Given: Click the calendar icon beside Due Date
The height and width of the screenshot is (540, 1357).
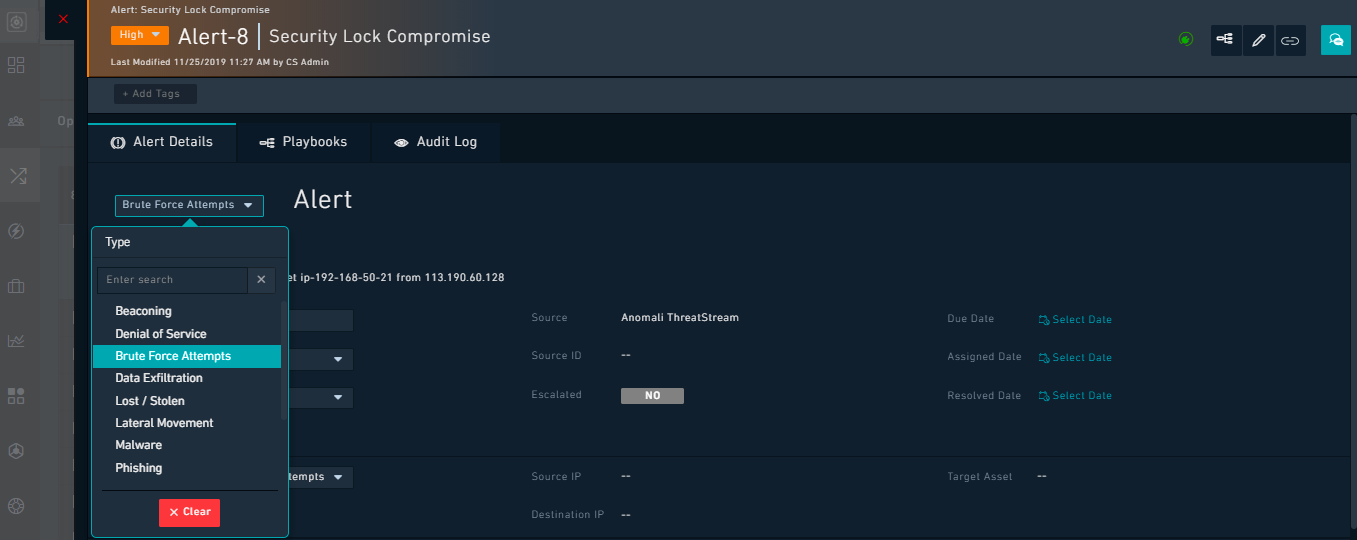Looking at the screenshot, I should pos(1044,320).
